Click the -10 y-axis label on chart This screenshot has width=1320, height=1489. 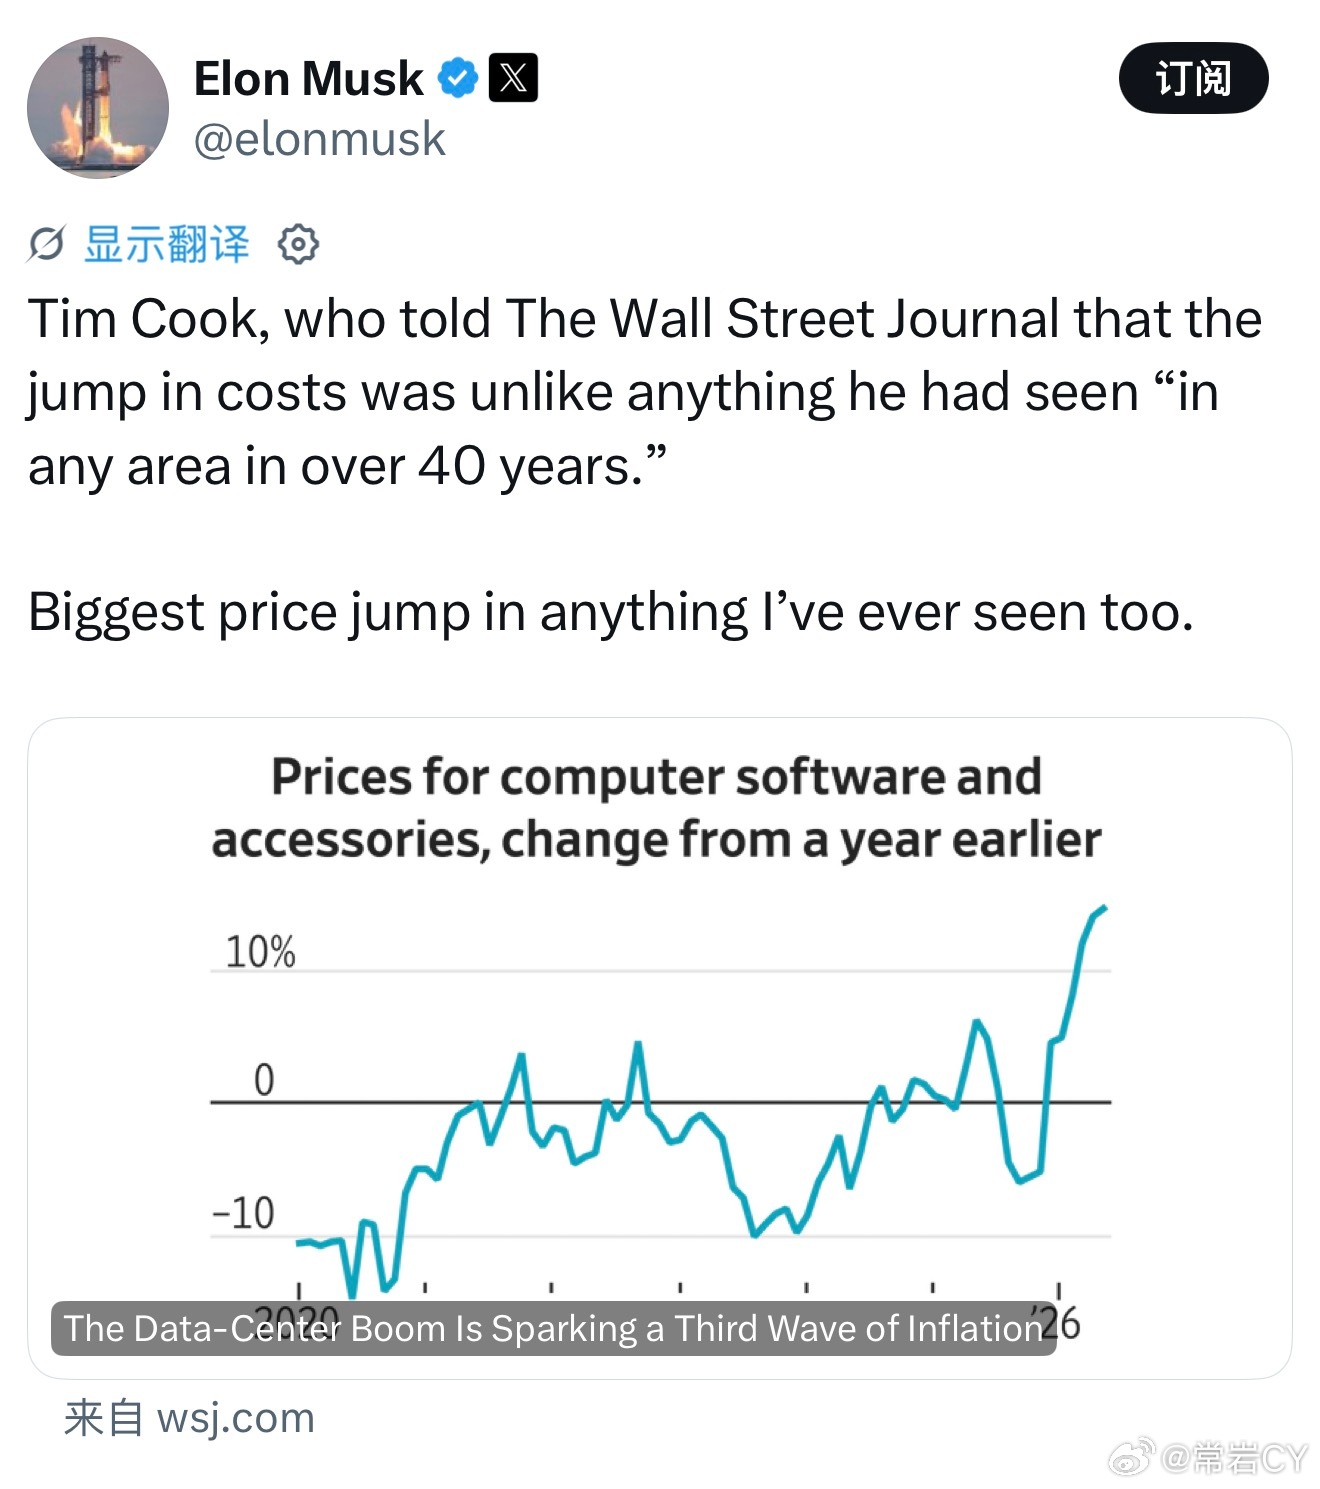[243, 1213]
